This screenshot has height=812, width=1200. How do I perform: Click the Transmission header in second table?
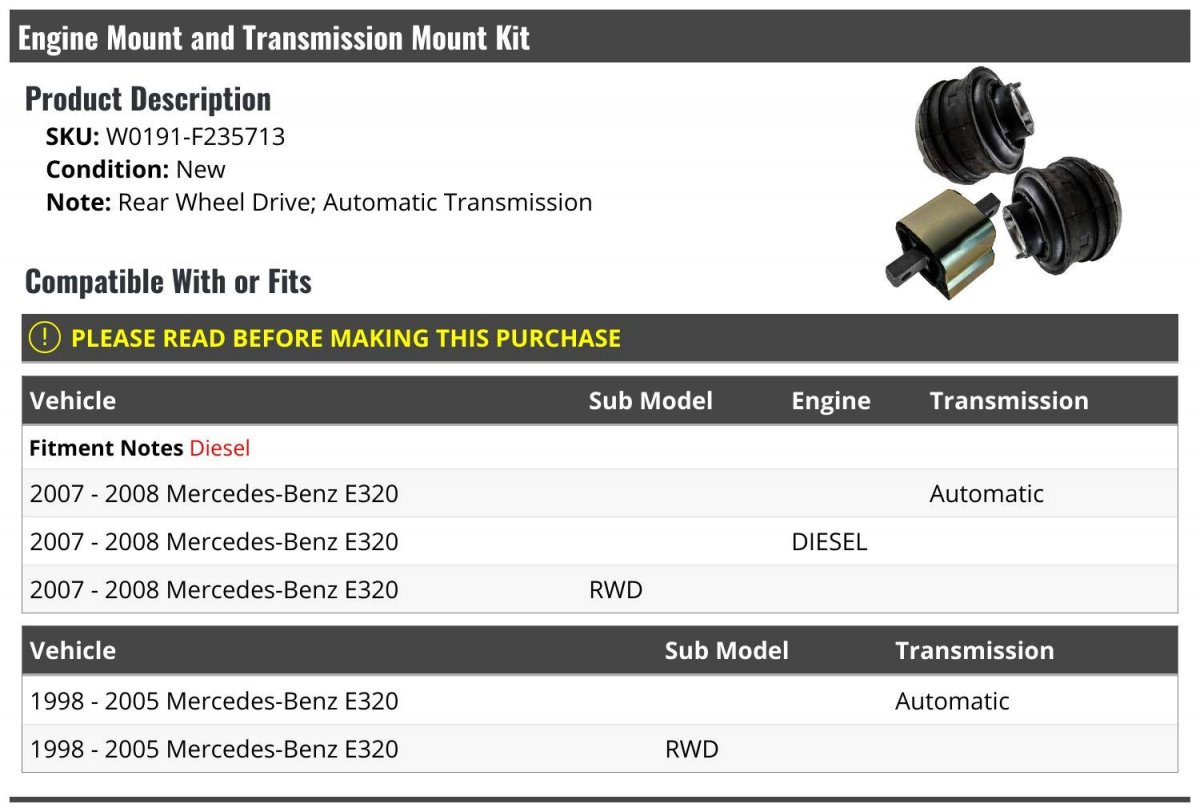[x=974, y=651]
